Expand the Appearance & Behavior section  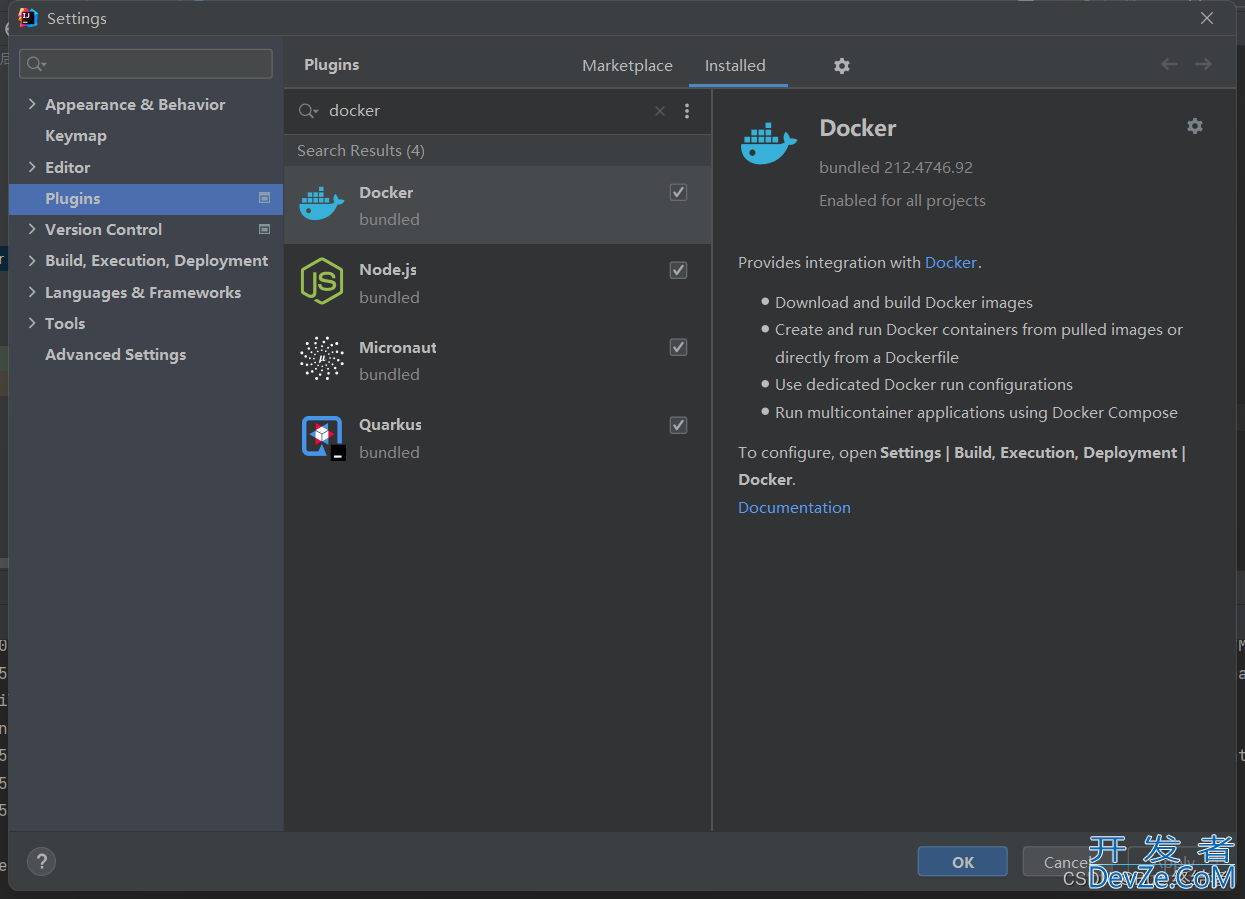coord(32,104)
